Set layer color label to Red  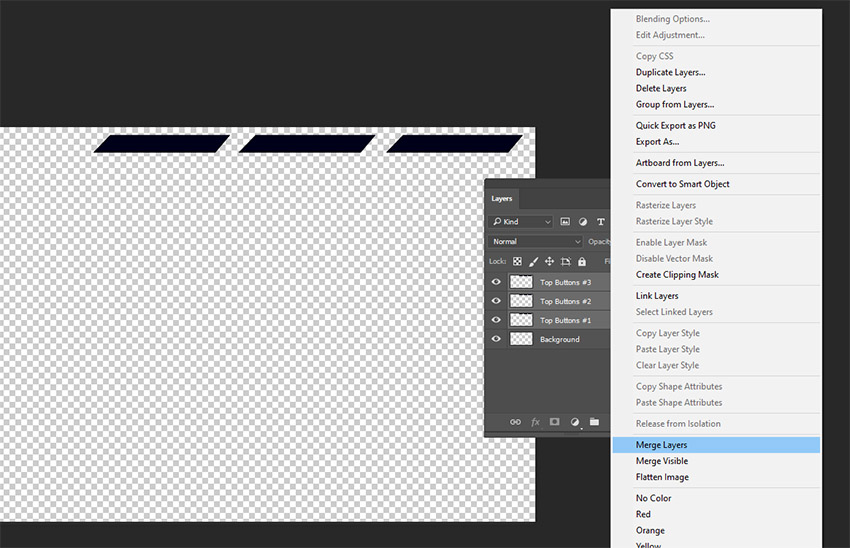[x=643, y=514]
